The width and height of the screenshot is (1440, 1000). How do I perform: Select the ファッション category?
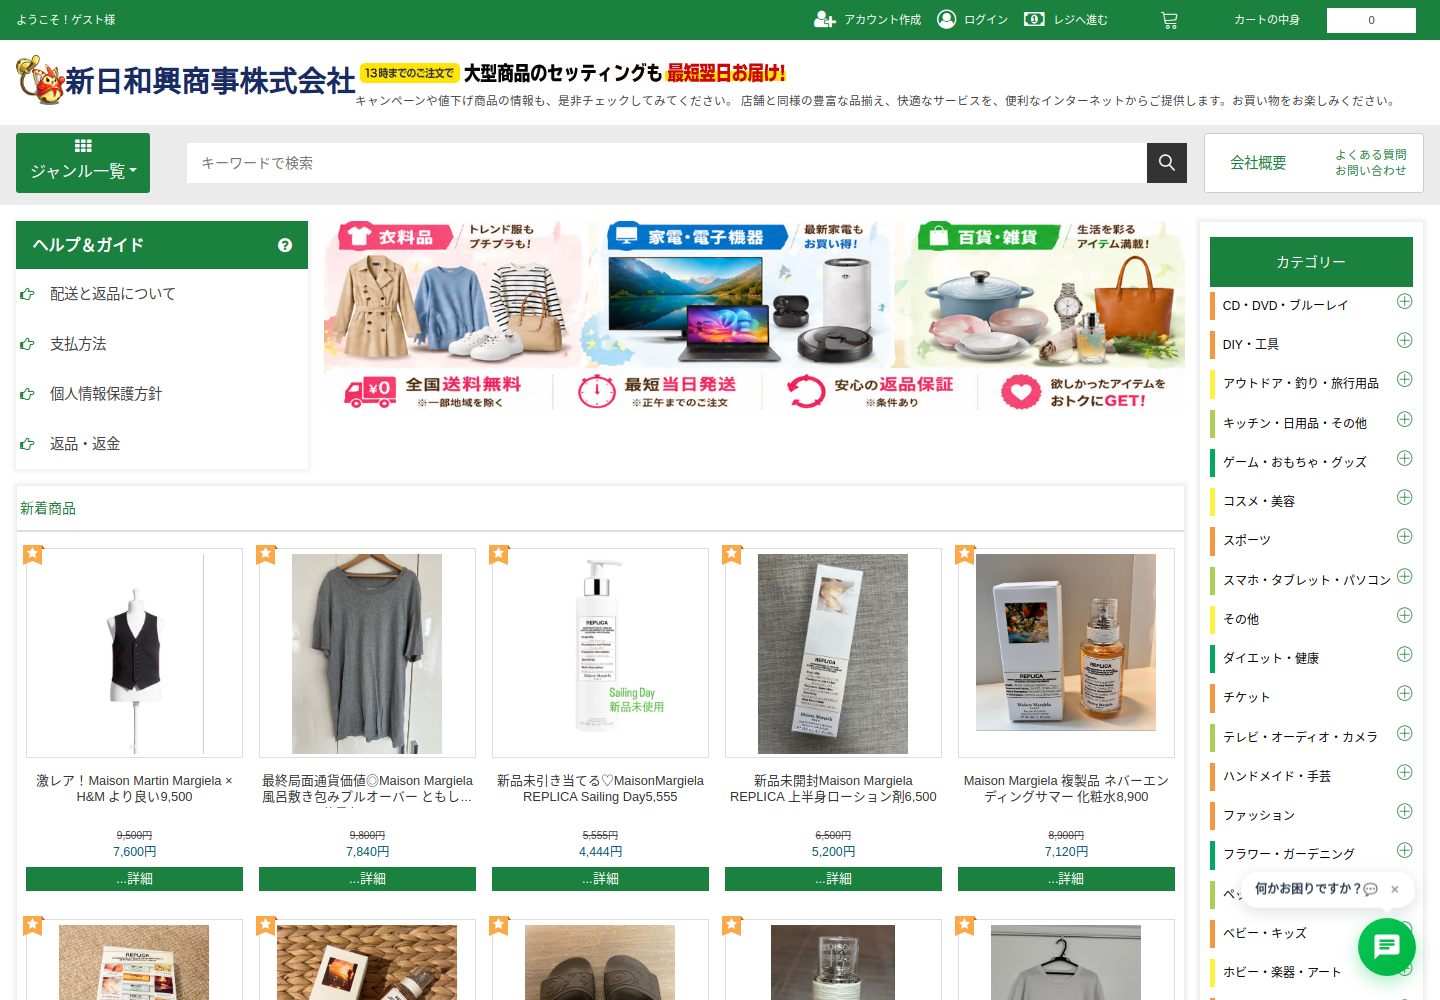pos(1259,815)
